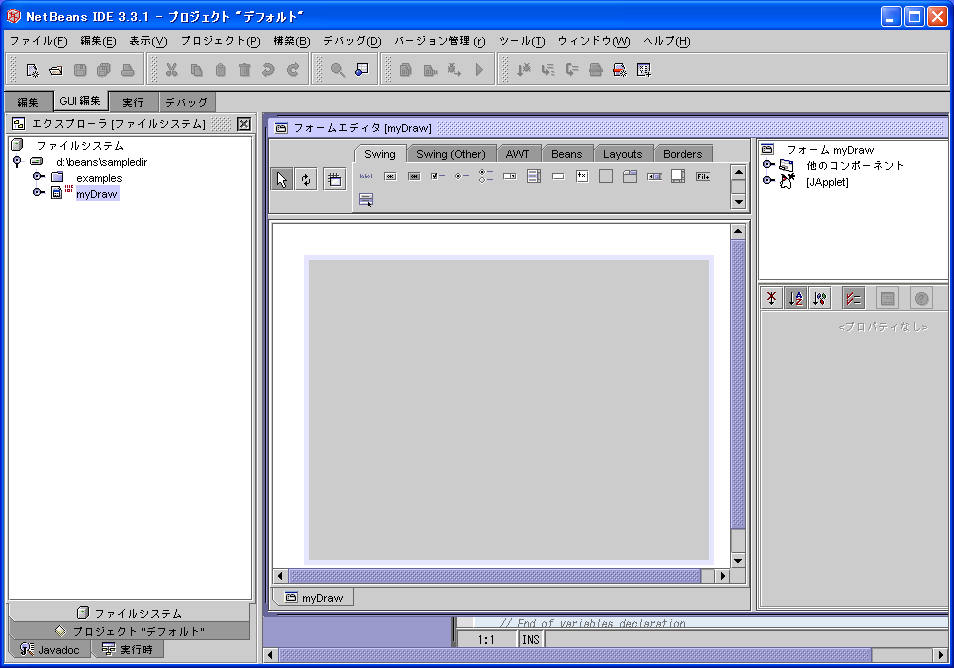Image resolution: width=954 pixels, height=668 pixels.
Task: Open the 構築(B) menu
Action: [291, 41]
